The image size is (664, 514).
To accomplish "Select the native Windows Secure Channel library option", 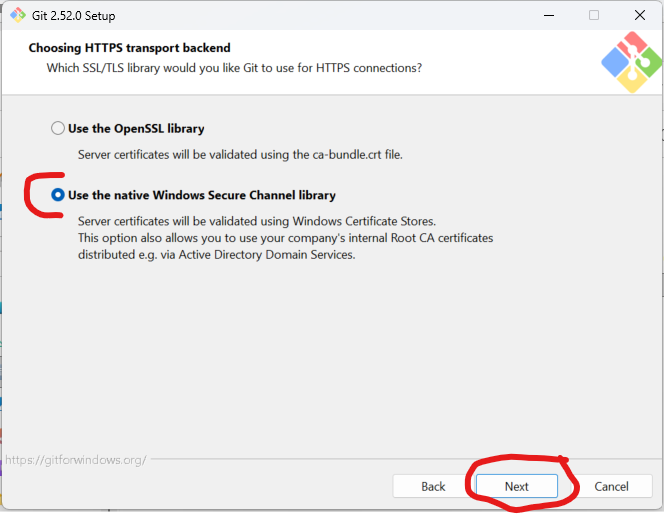I will (x=58, y=195).
